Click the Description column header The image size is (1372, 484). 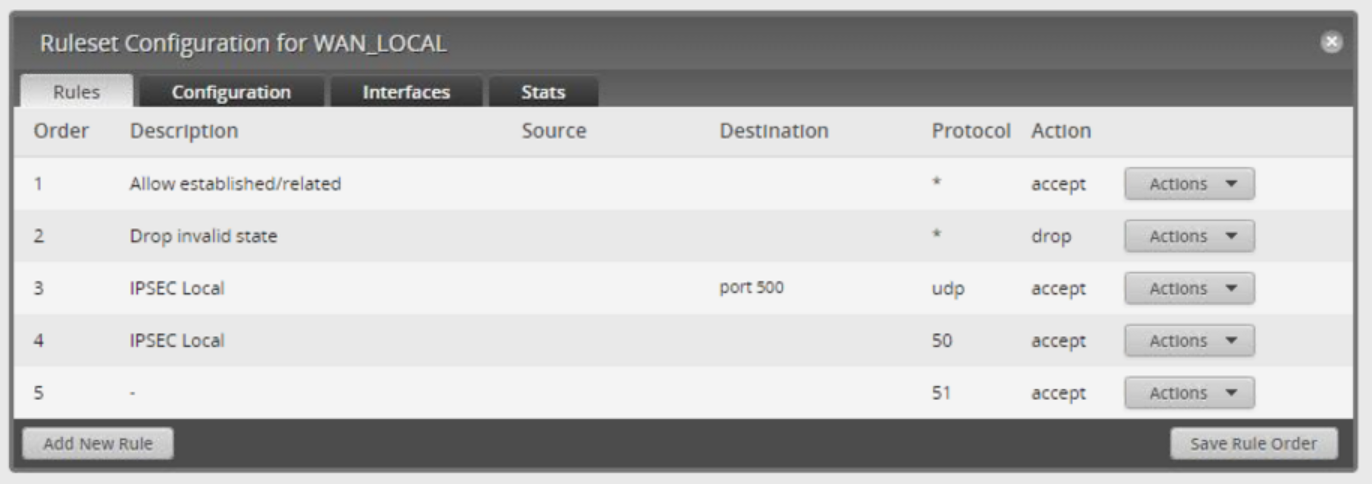[184, 131]
